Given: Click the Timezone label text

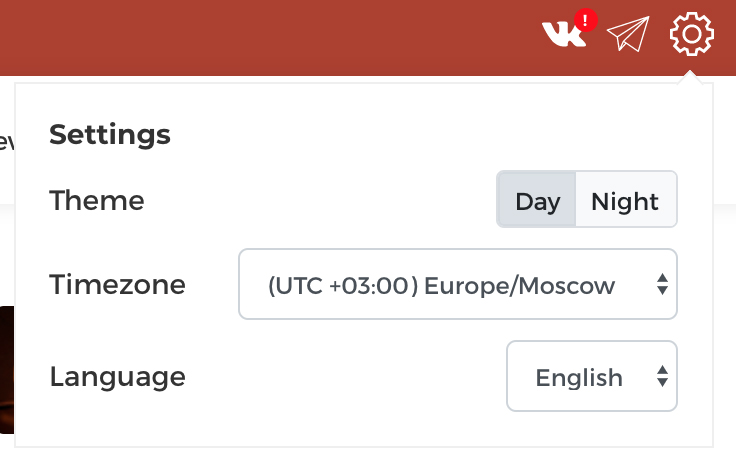Looking at the screenshot, I should (117, 285).
